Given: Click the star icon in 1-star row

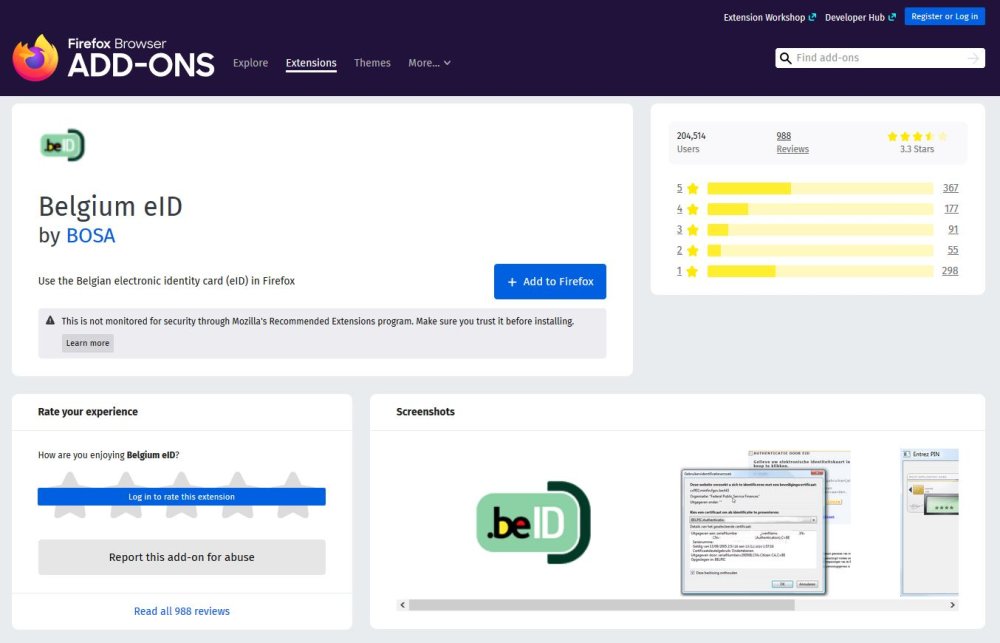Looking at the screenshot, I should (x=693, y=271).
